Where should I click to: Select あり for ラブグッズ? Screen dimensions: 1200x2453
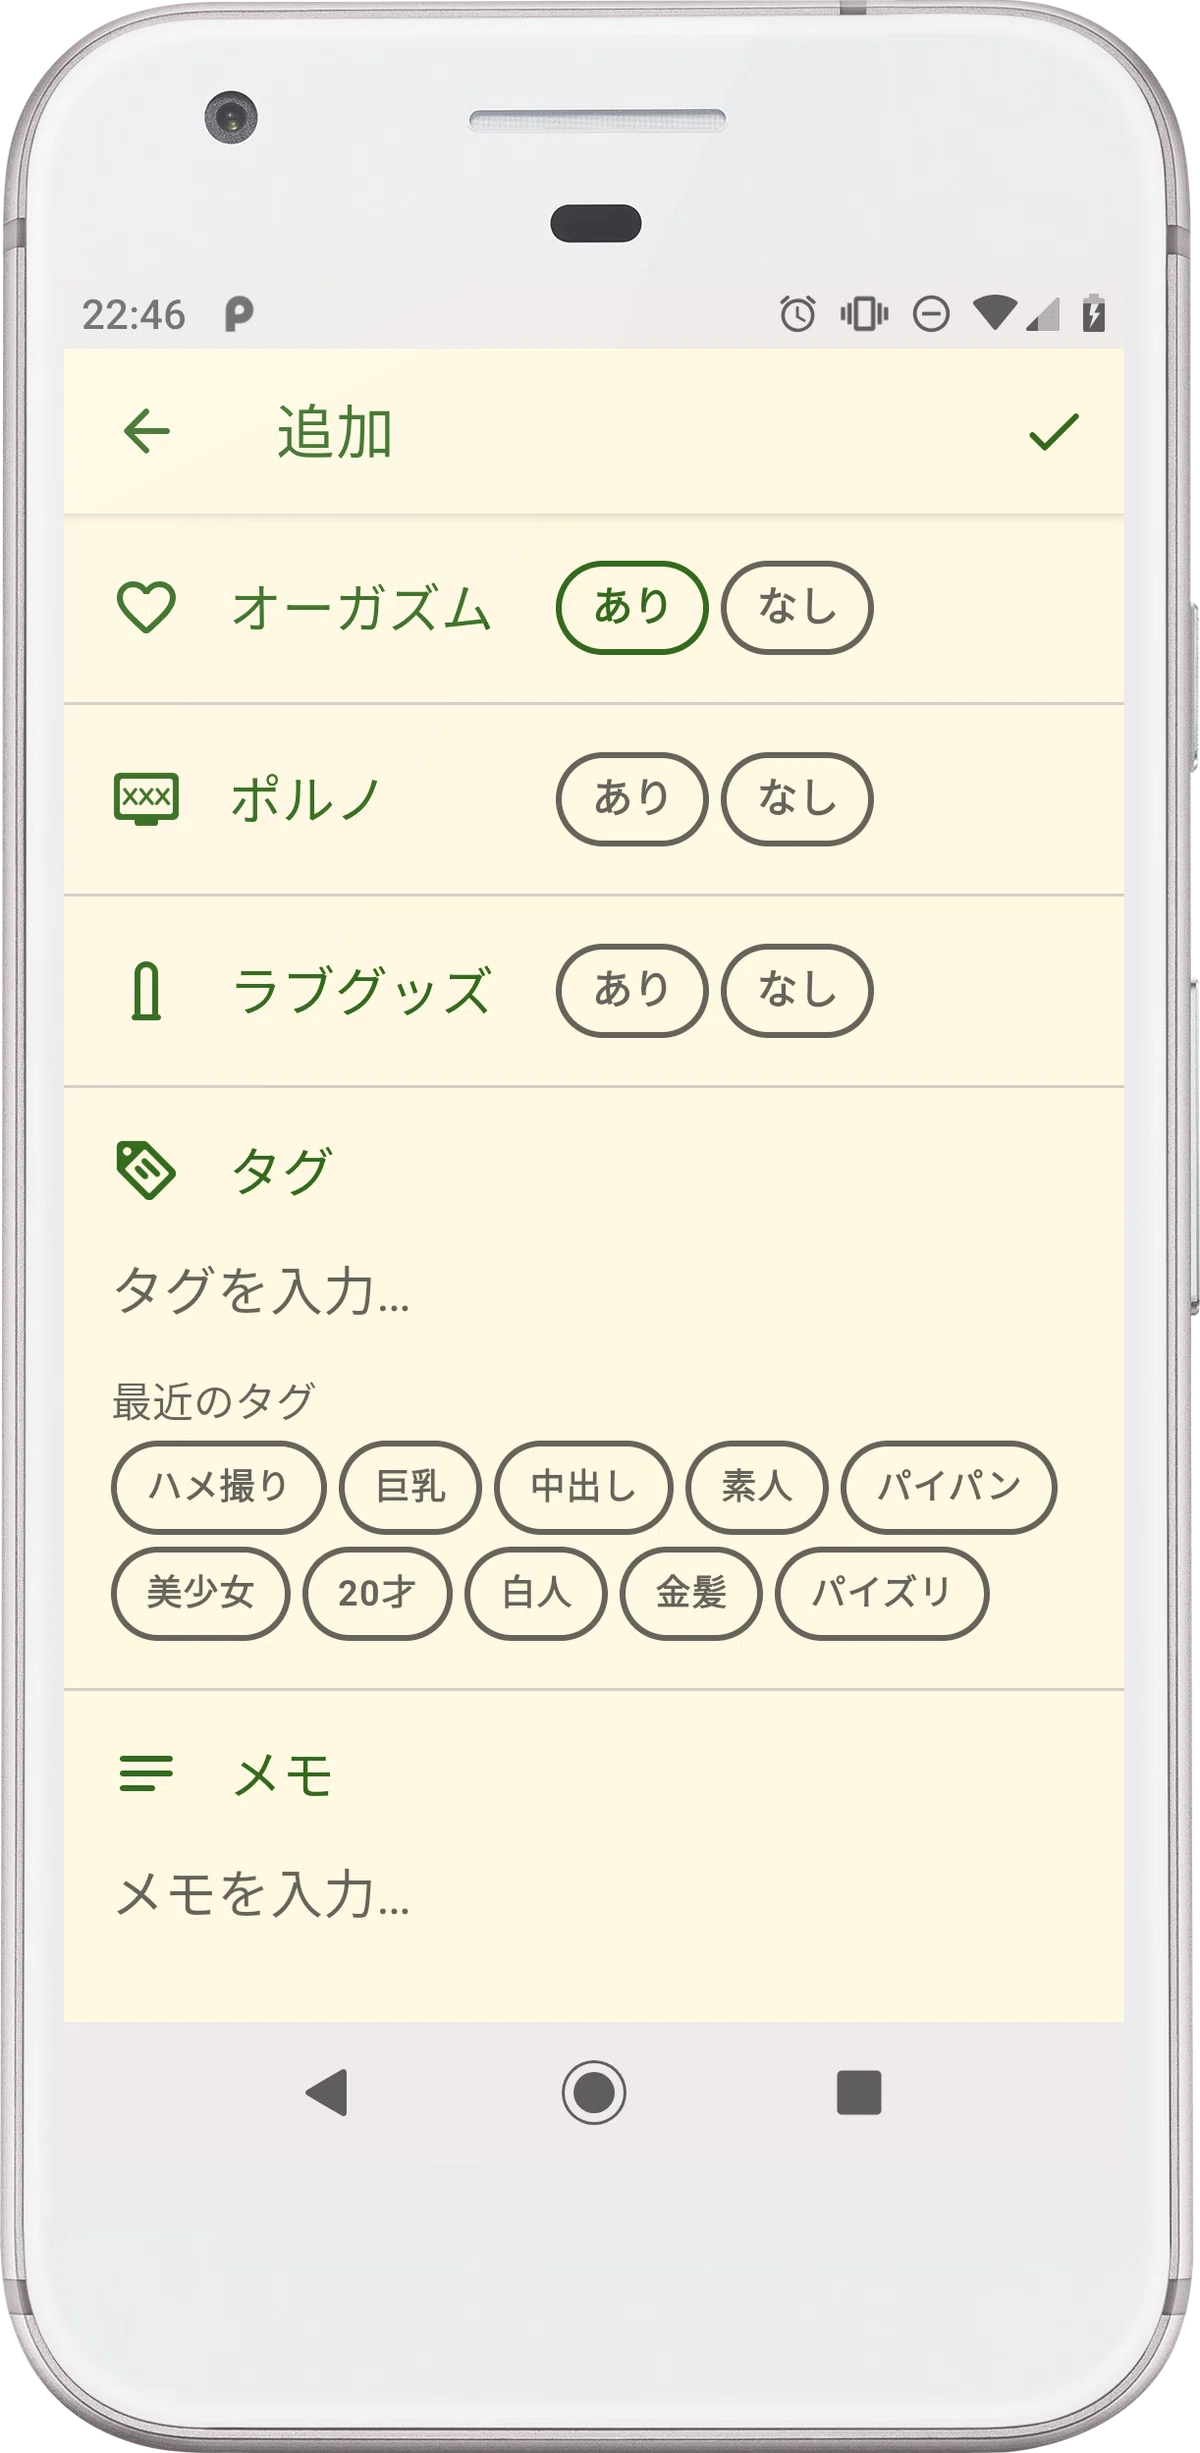pyautogui.click(x=632, y=990)
